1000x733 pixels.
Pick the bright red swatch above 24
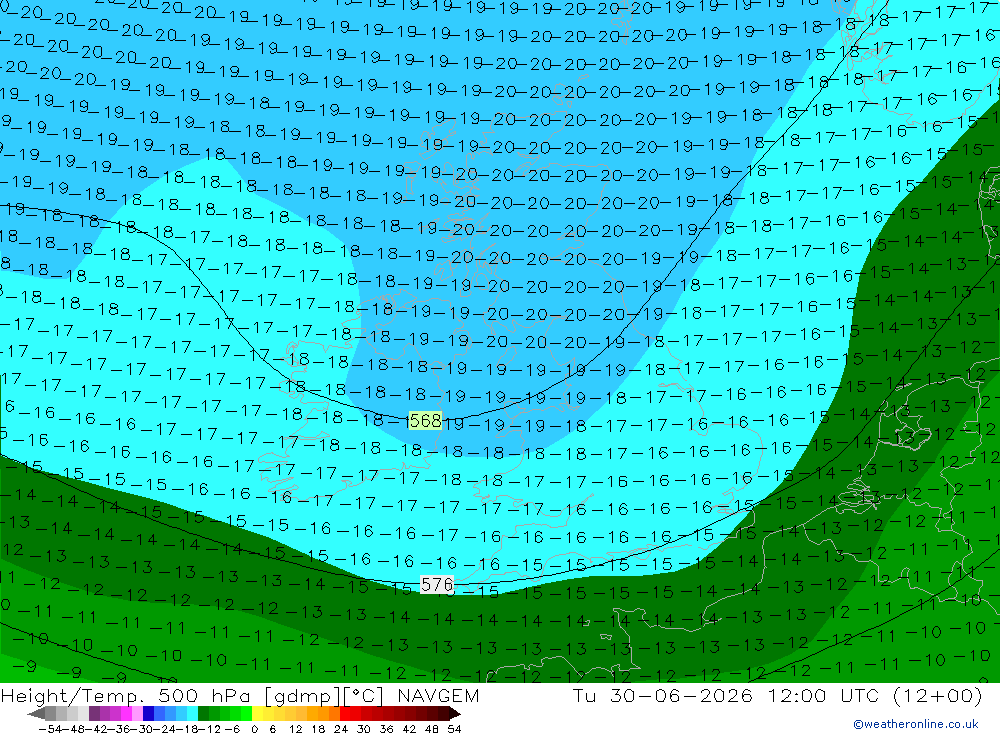click(x=345, y=714)
